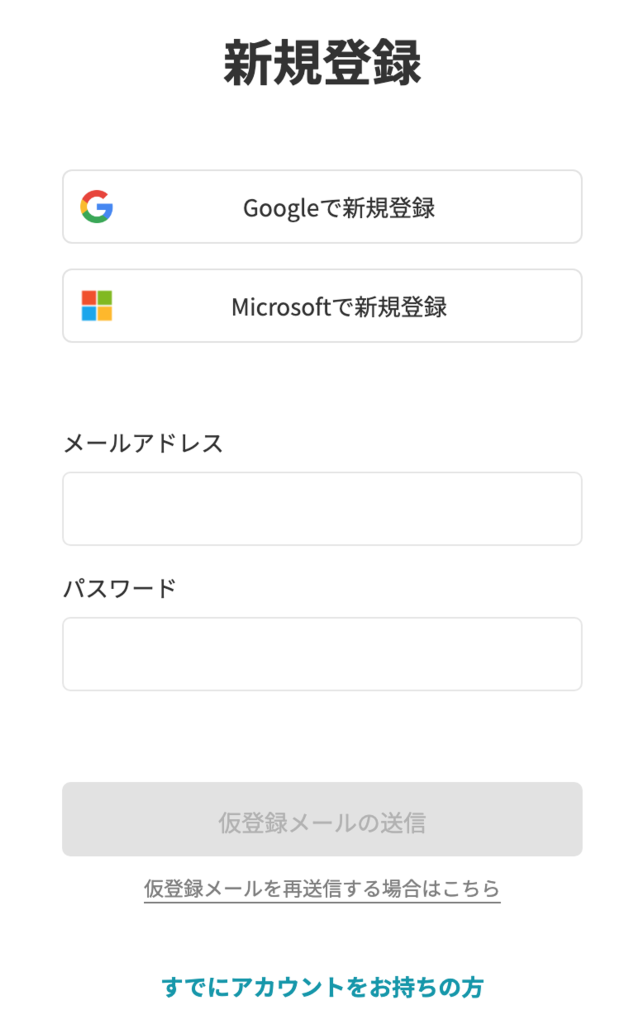Sign up with the Google button
This screenshot has width=618, height=1024.
(x=322, y=207)
